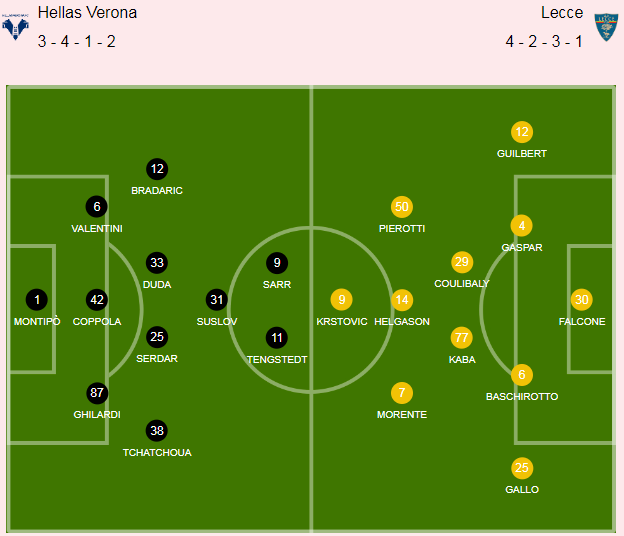Screen dimensions: 624x536
Task: Click the Lecce club crest
Action: (606, 27)
